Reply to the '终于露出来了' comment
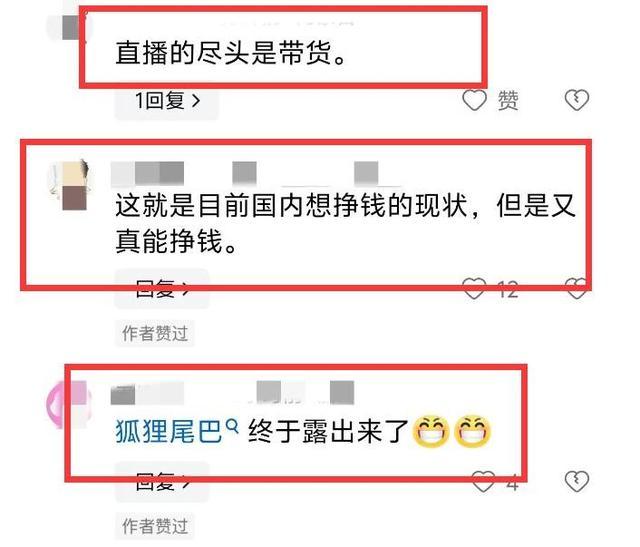Image resolution: width=640 pixels, height=547 pixels. click(x=162, y=482)
